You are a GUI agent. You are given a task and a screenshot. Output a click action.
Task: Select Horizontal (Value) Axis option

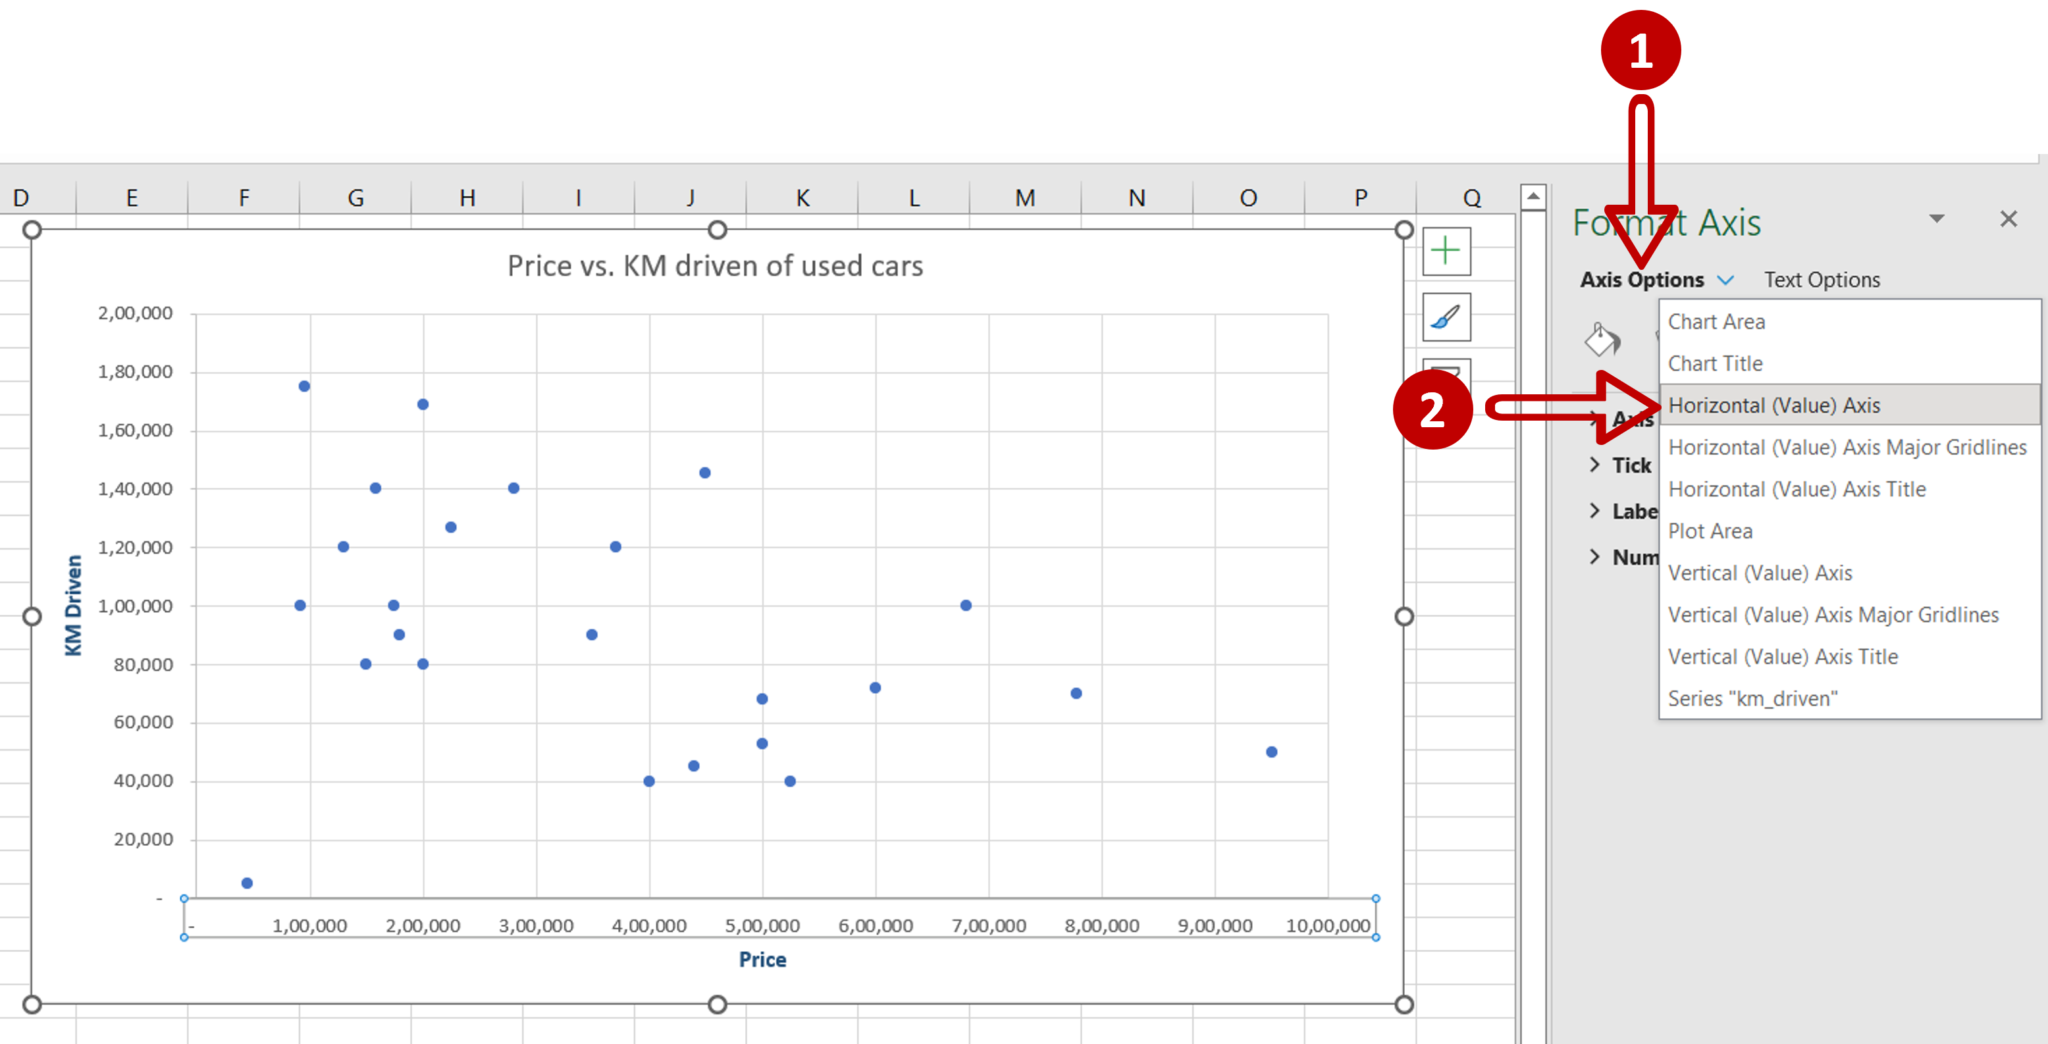coord(1774,405)
